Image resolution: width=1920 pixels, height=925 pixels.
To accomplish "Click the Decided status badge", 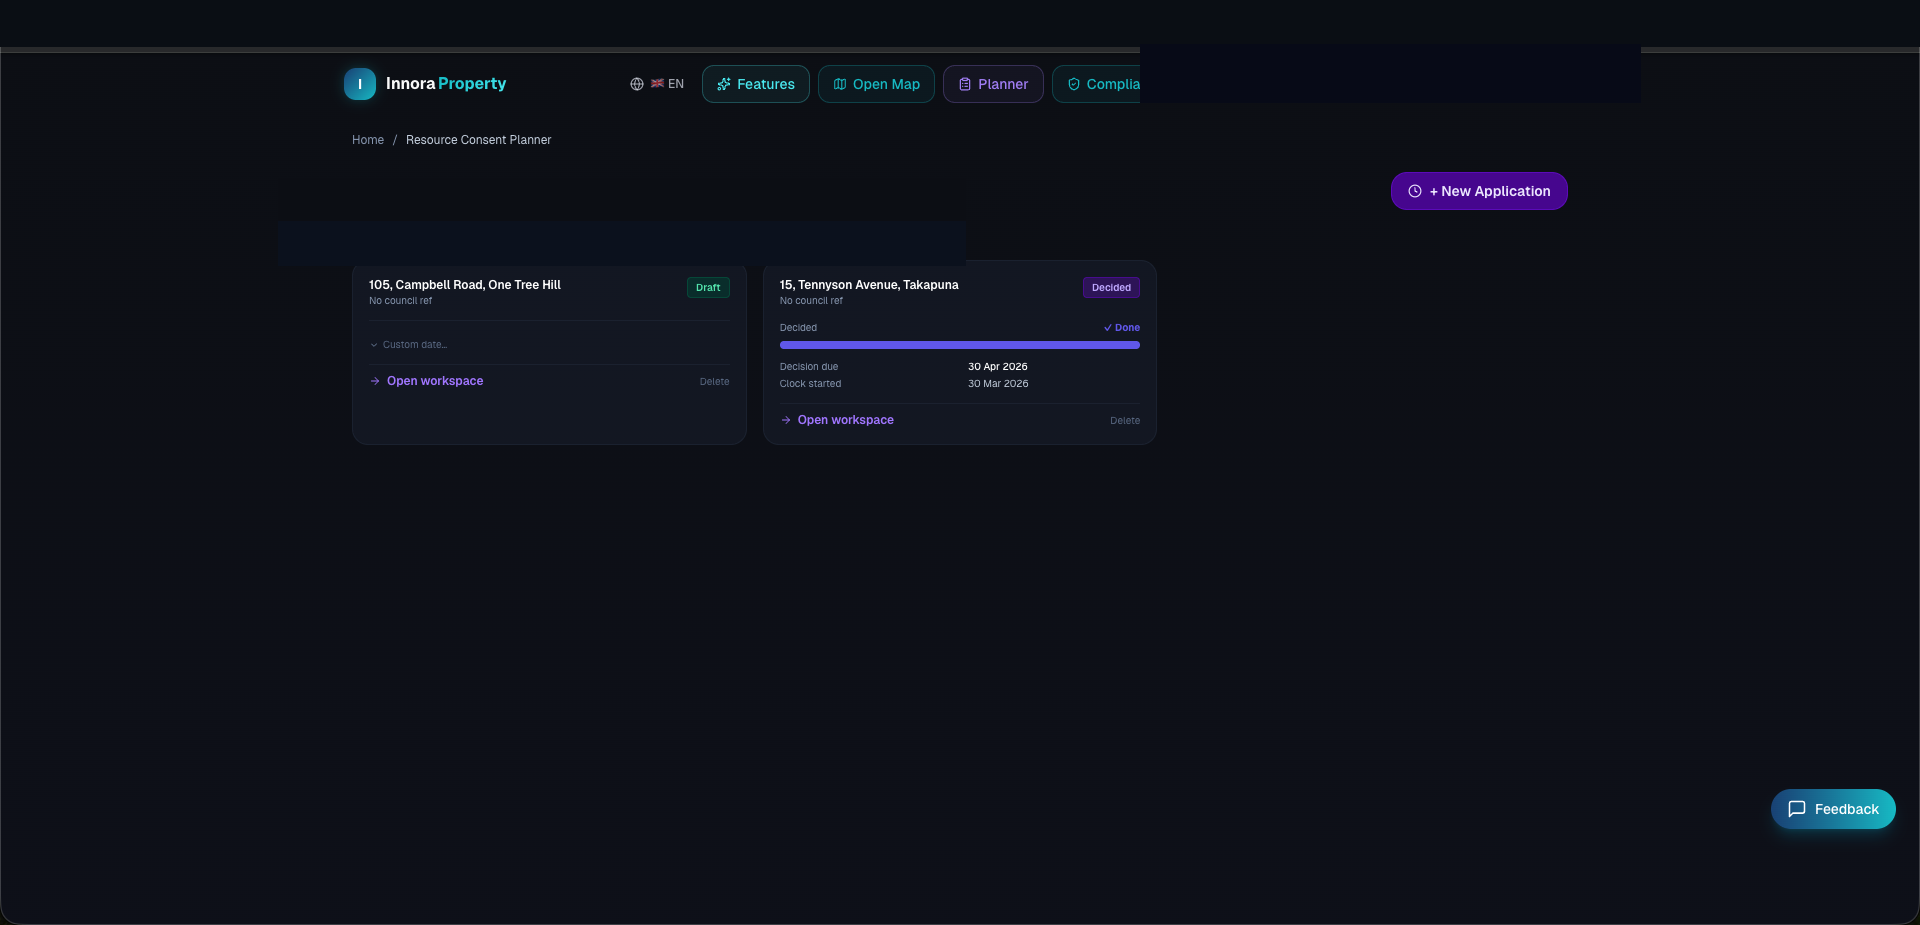I will click(1111, 287).
